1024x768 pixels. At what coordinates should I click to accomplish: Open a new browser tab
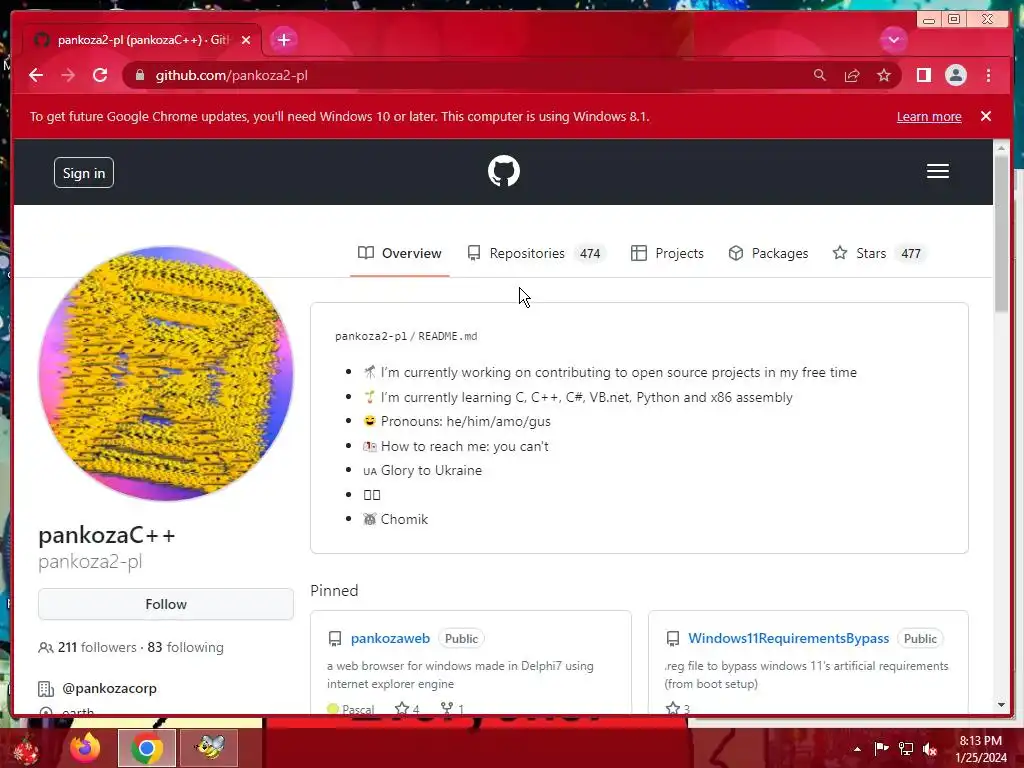[283, 40]
